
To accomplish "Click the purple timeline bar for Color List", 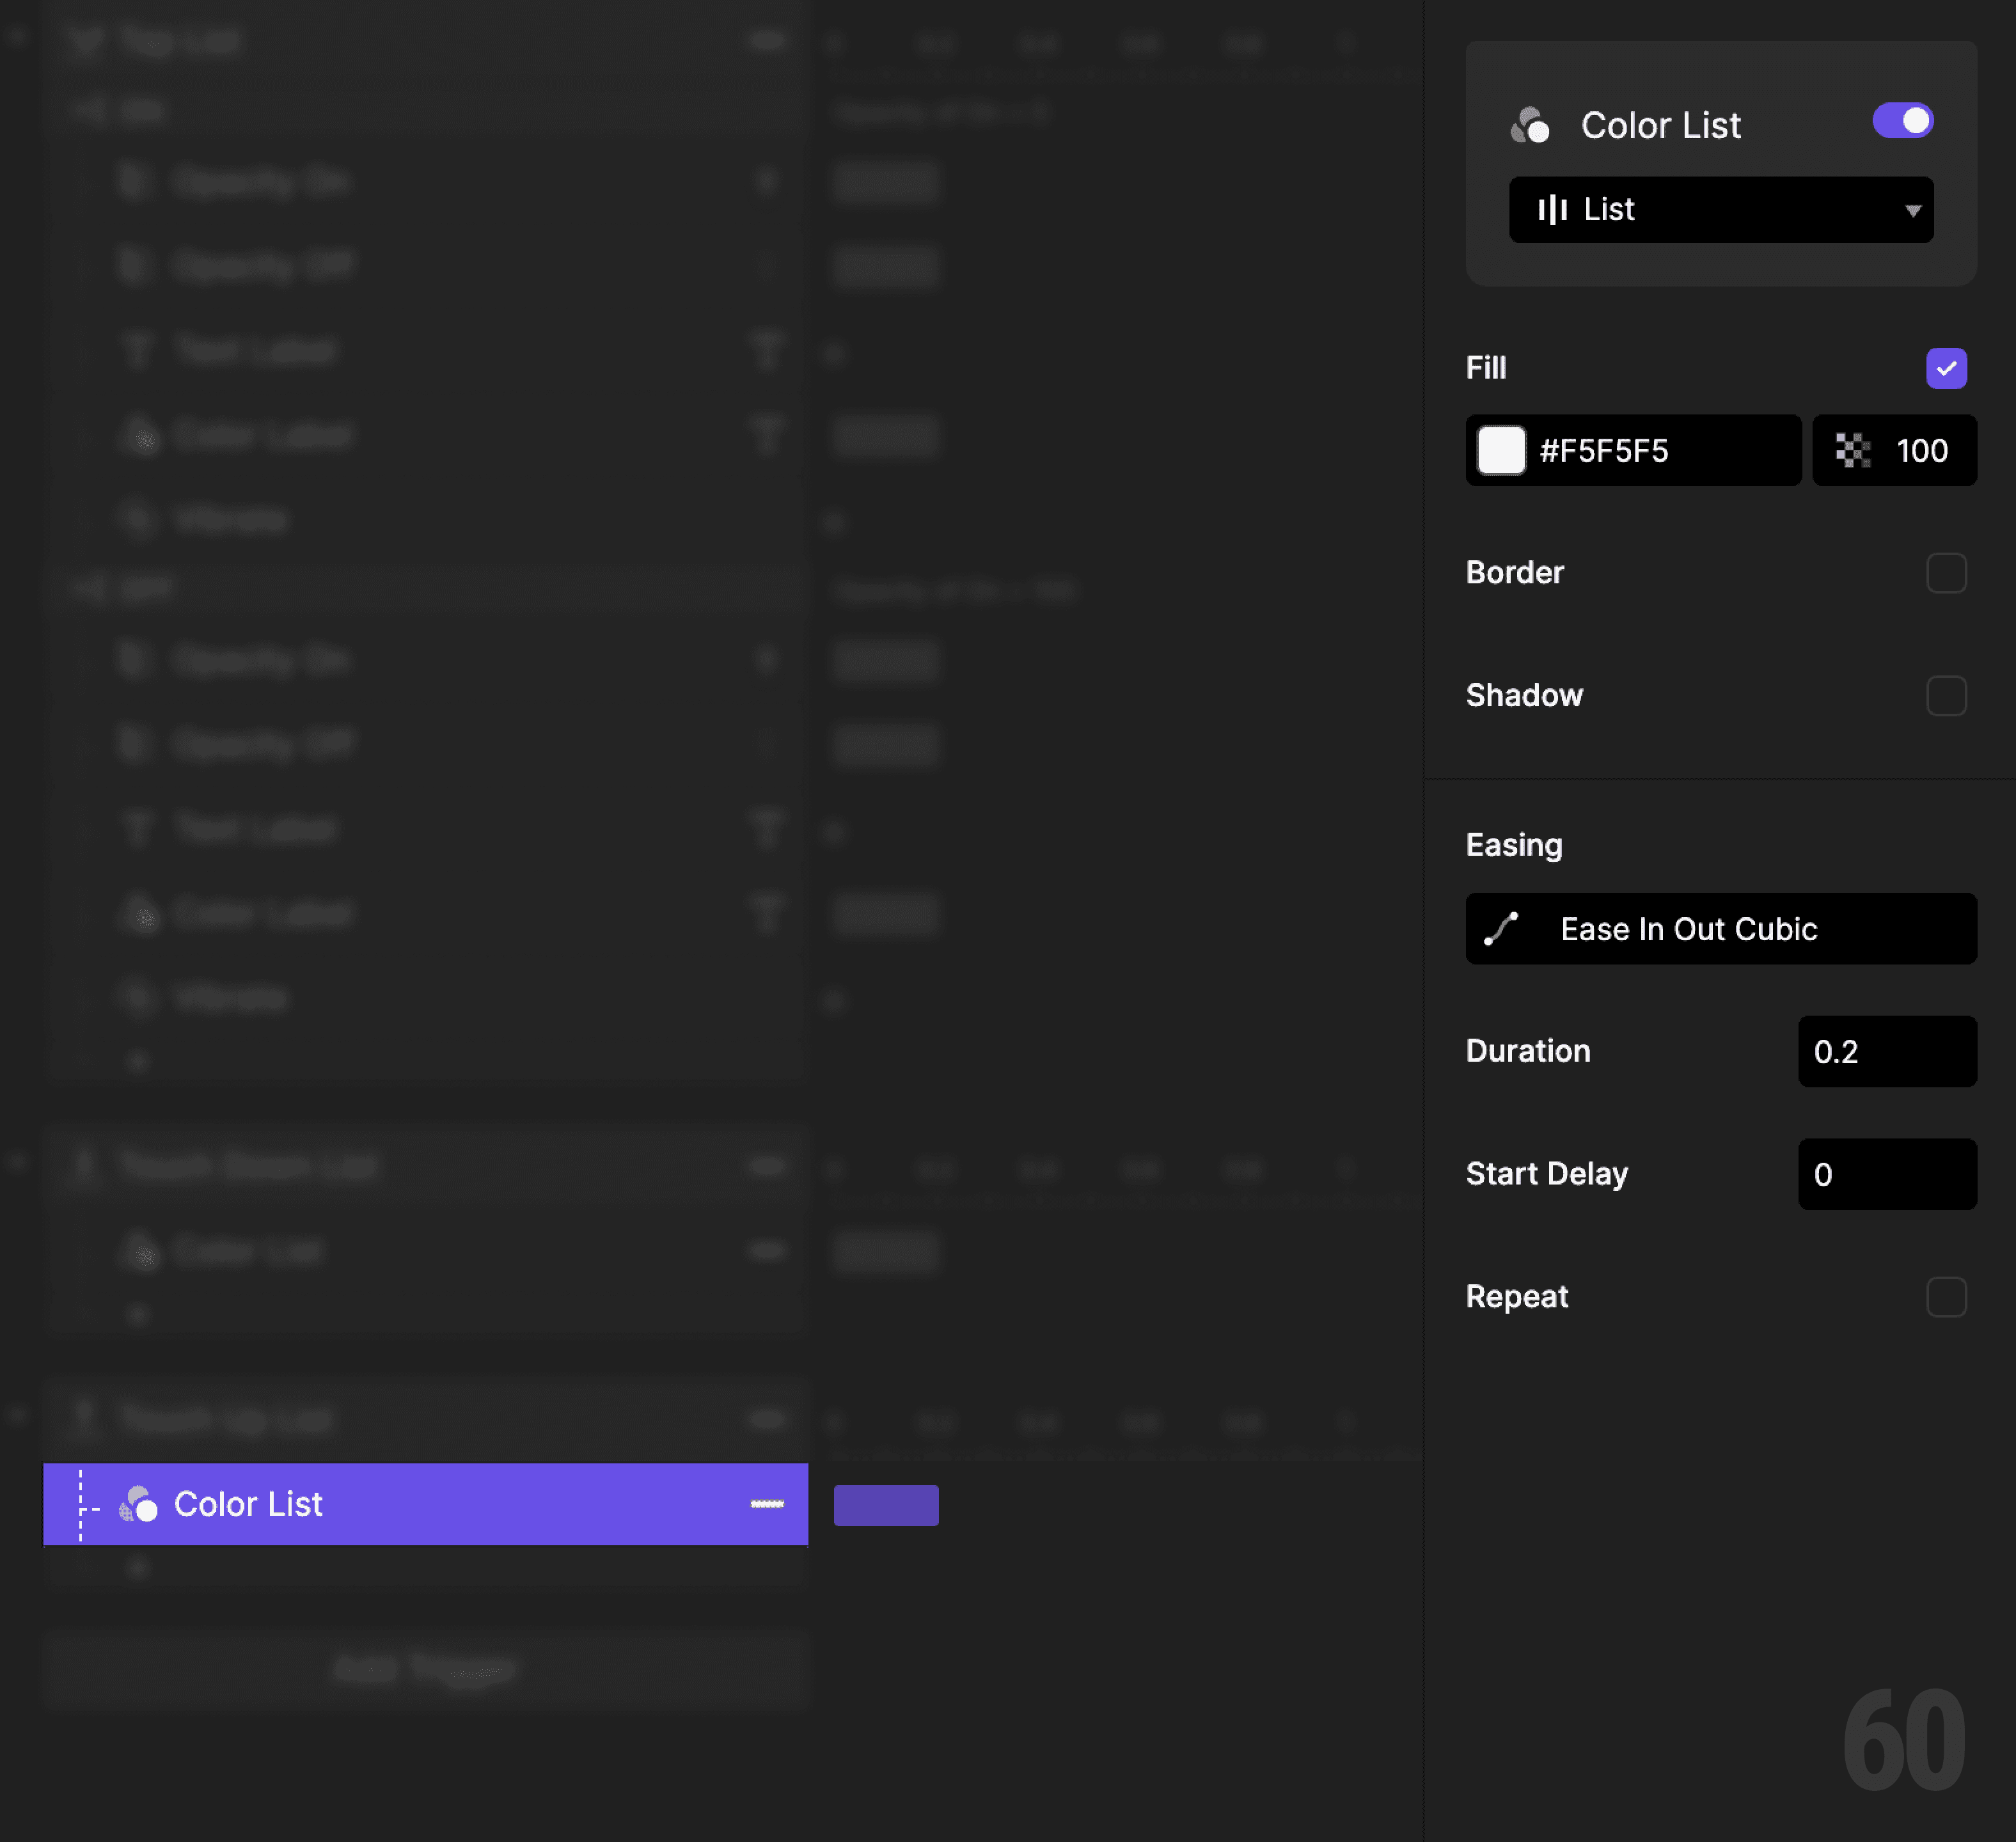I will tap(886, 1505).
